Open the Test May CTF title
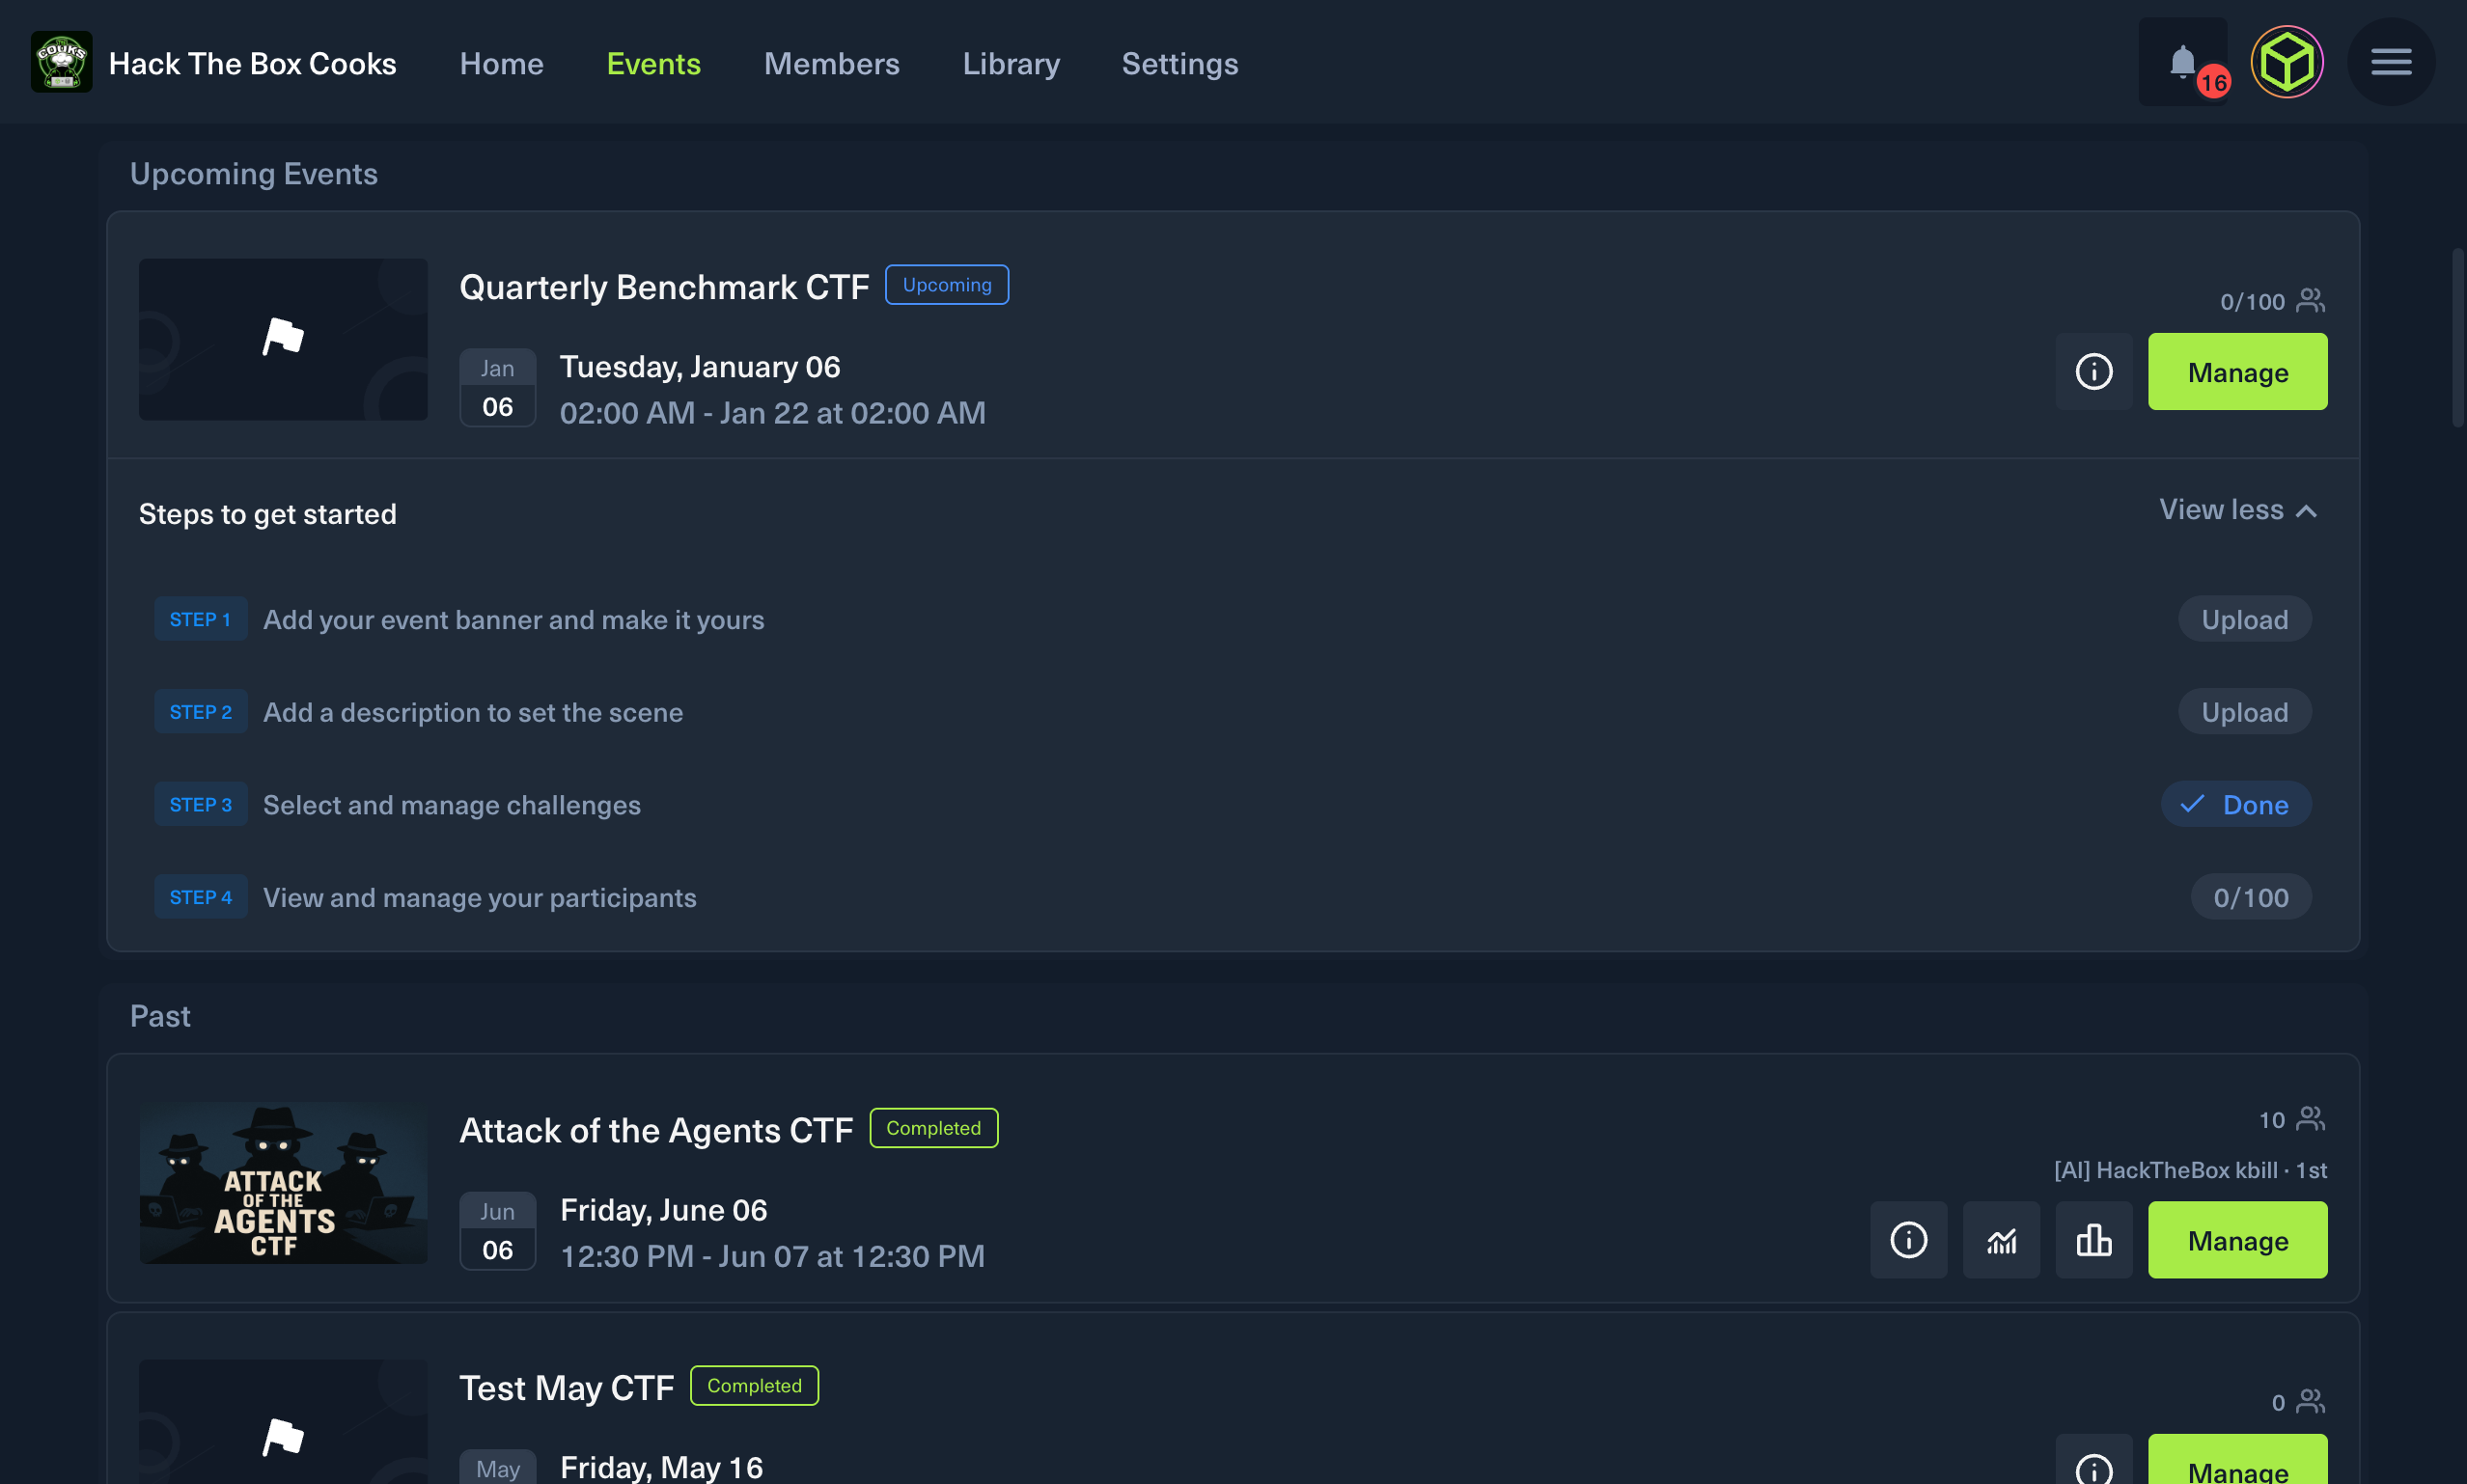 pyautogui.click(x=567, y=1388)
